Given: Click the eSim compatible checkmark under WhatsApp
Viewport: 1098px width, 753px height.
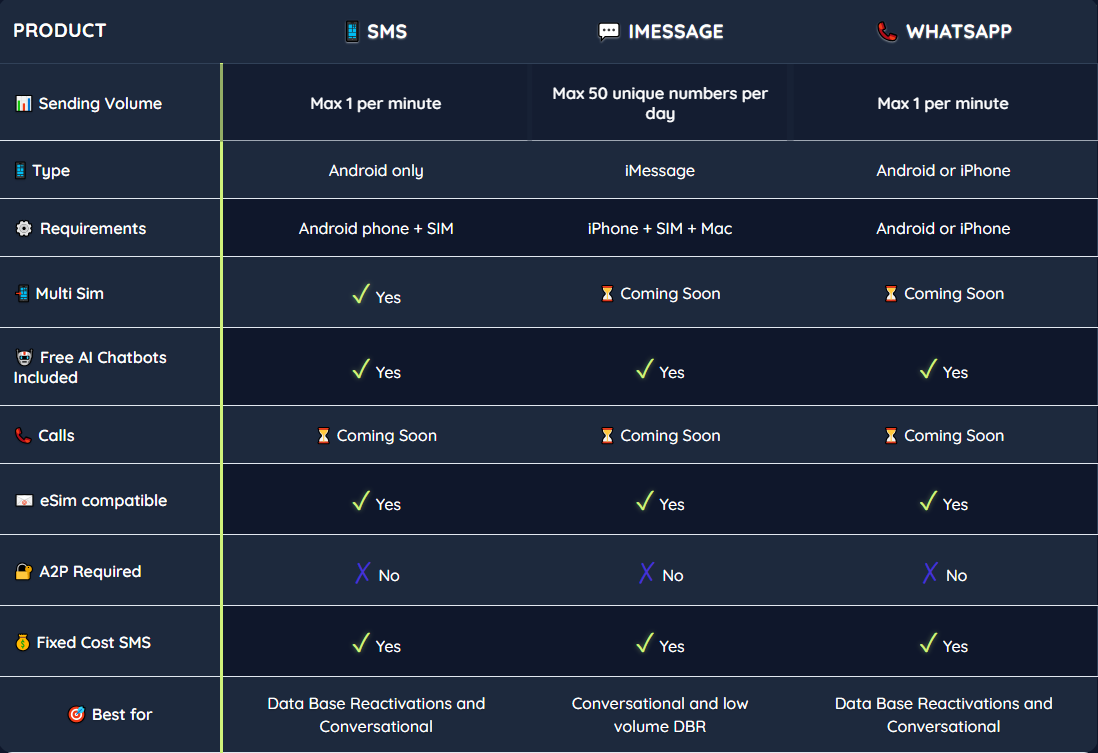Looking at the screenshot, I should tap(929, 502).
